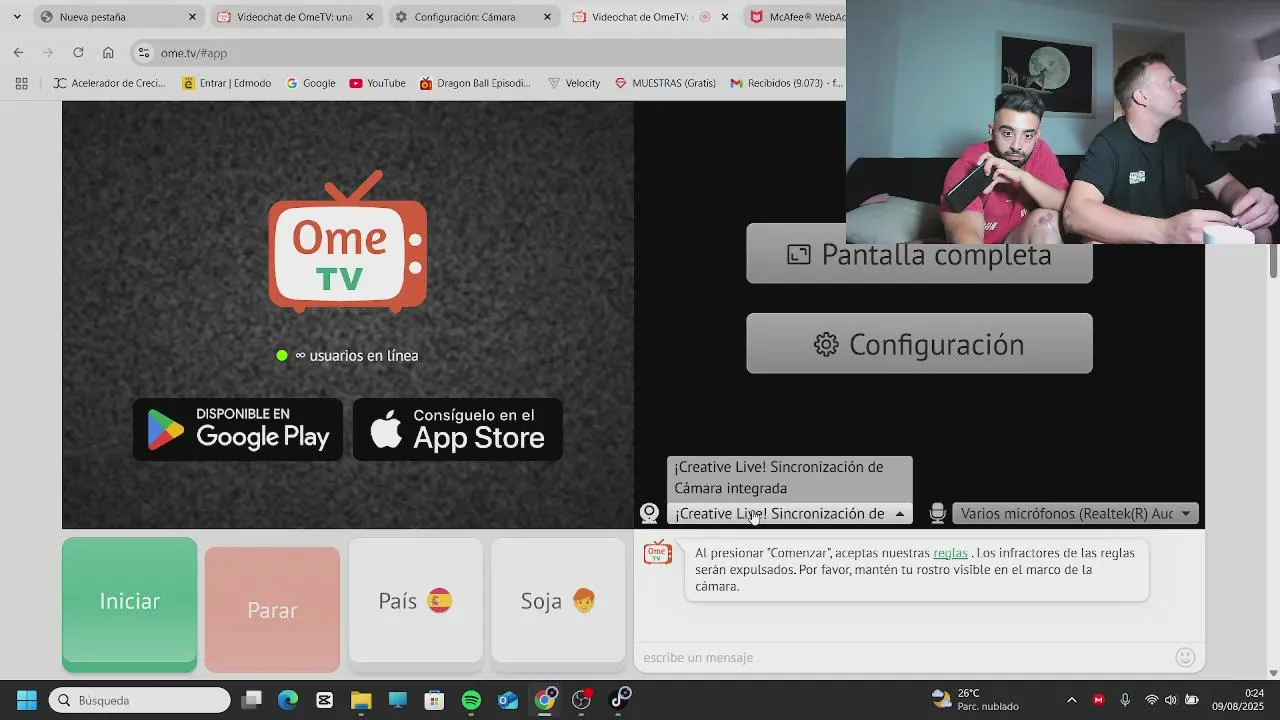Open Task View in the taskbar
Viewport: 1280px width, 720px height.
(x=252, y=700)
